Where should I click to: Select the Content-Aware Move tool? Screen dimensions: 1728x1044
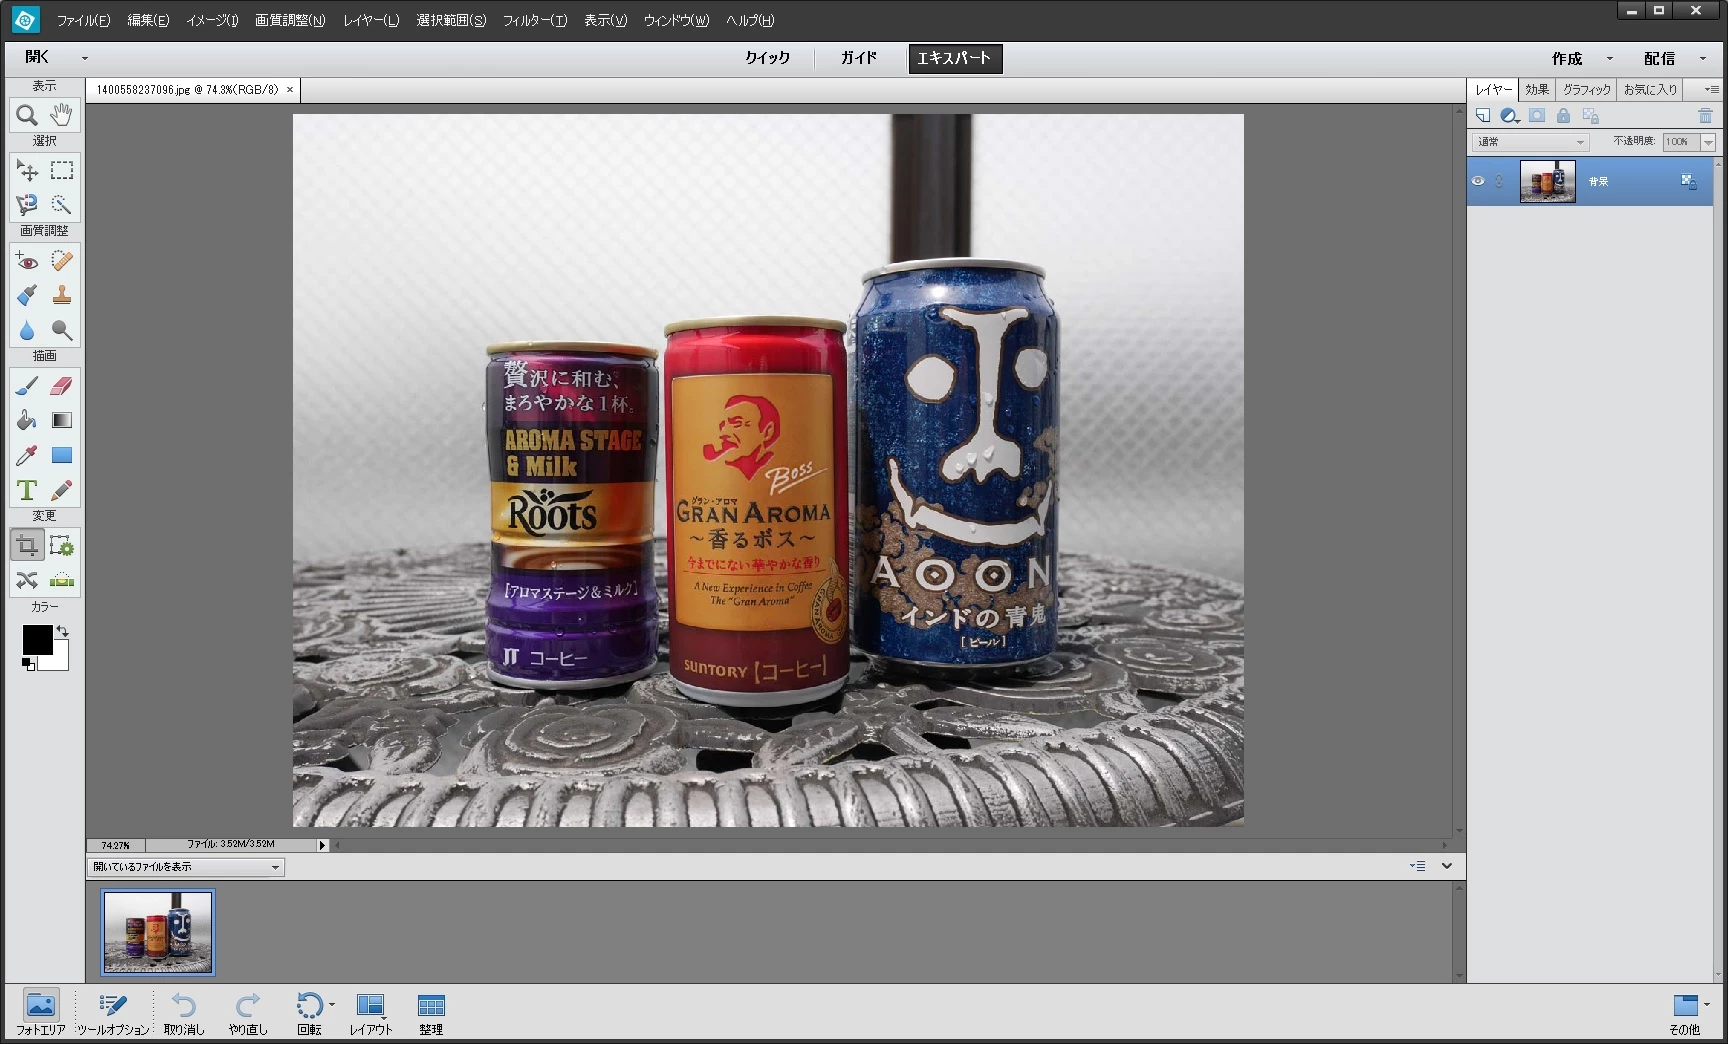click(x=27, y=580)
